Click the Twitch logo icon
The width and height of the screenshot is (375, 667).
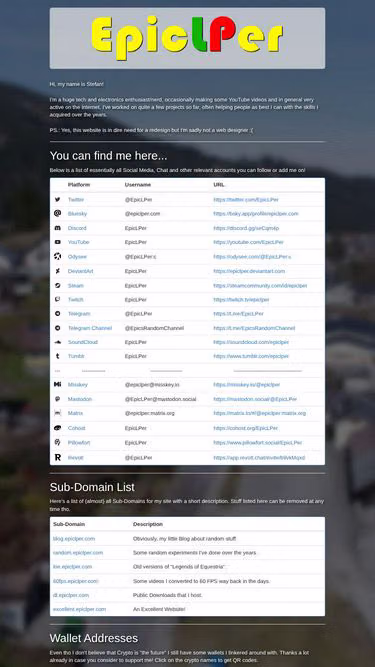pyautogui.click(x=57, y=299)
